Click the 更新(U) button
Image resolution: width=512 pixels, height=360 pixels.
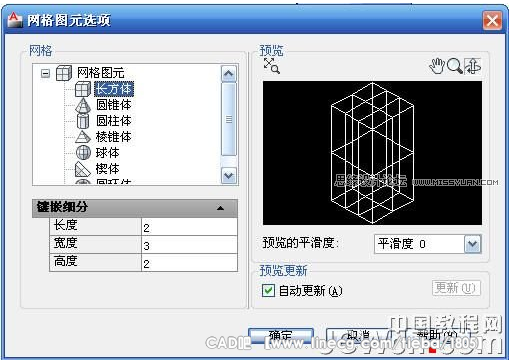pos(456,288)
